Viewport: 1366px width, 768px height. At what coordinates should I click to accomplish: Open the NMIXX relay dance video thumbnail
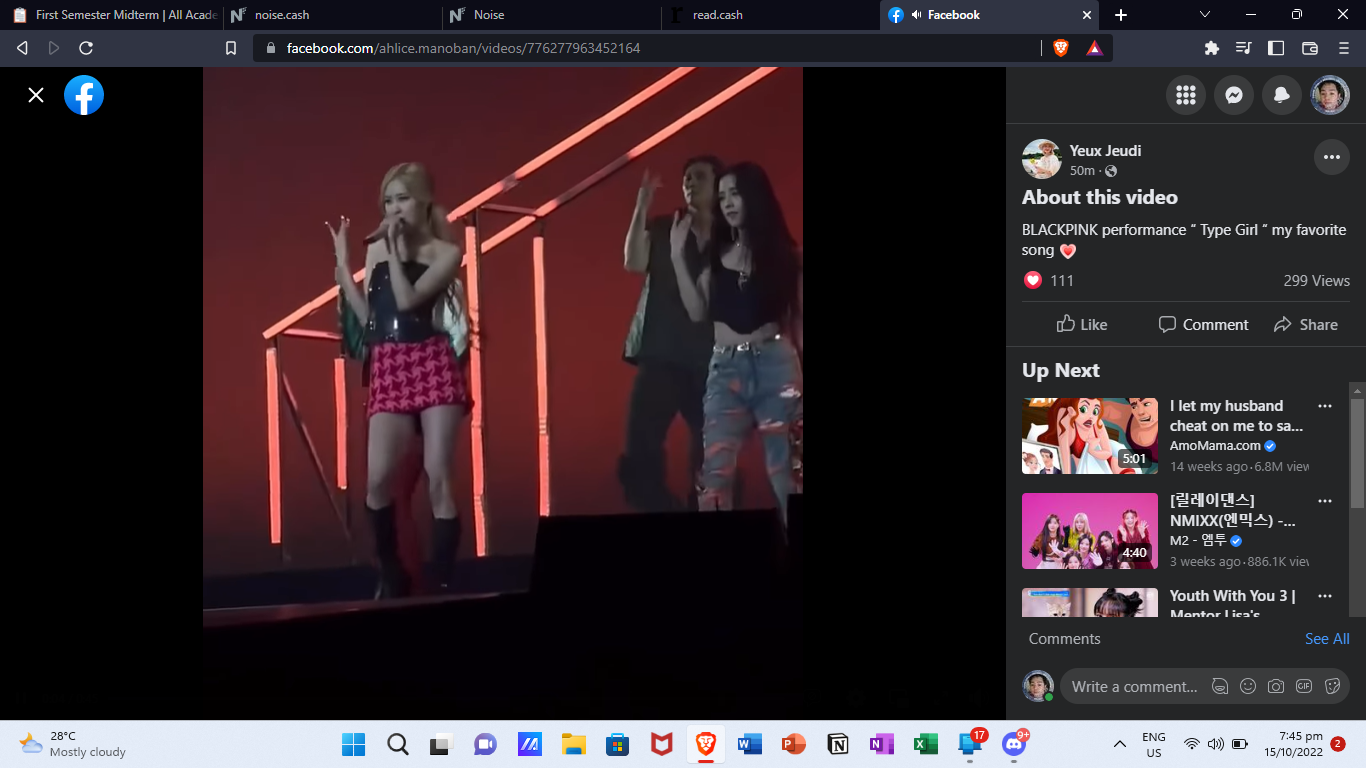1090,531
